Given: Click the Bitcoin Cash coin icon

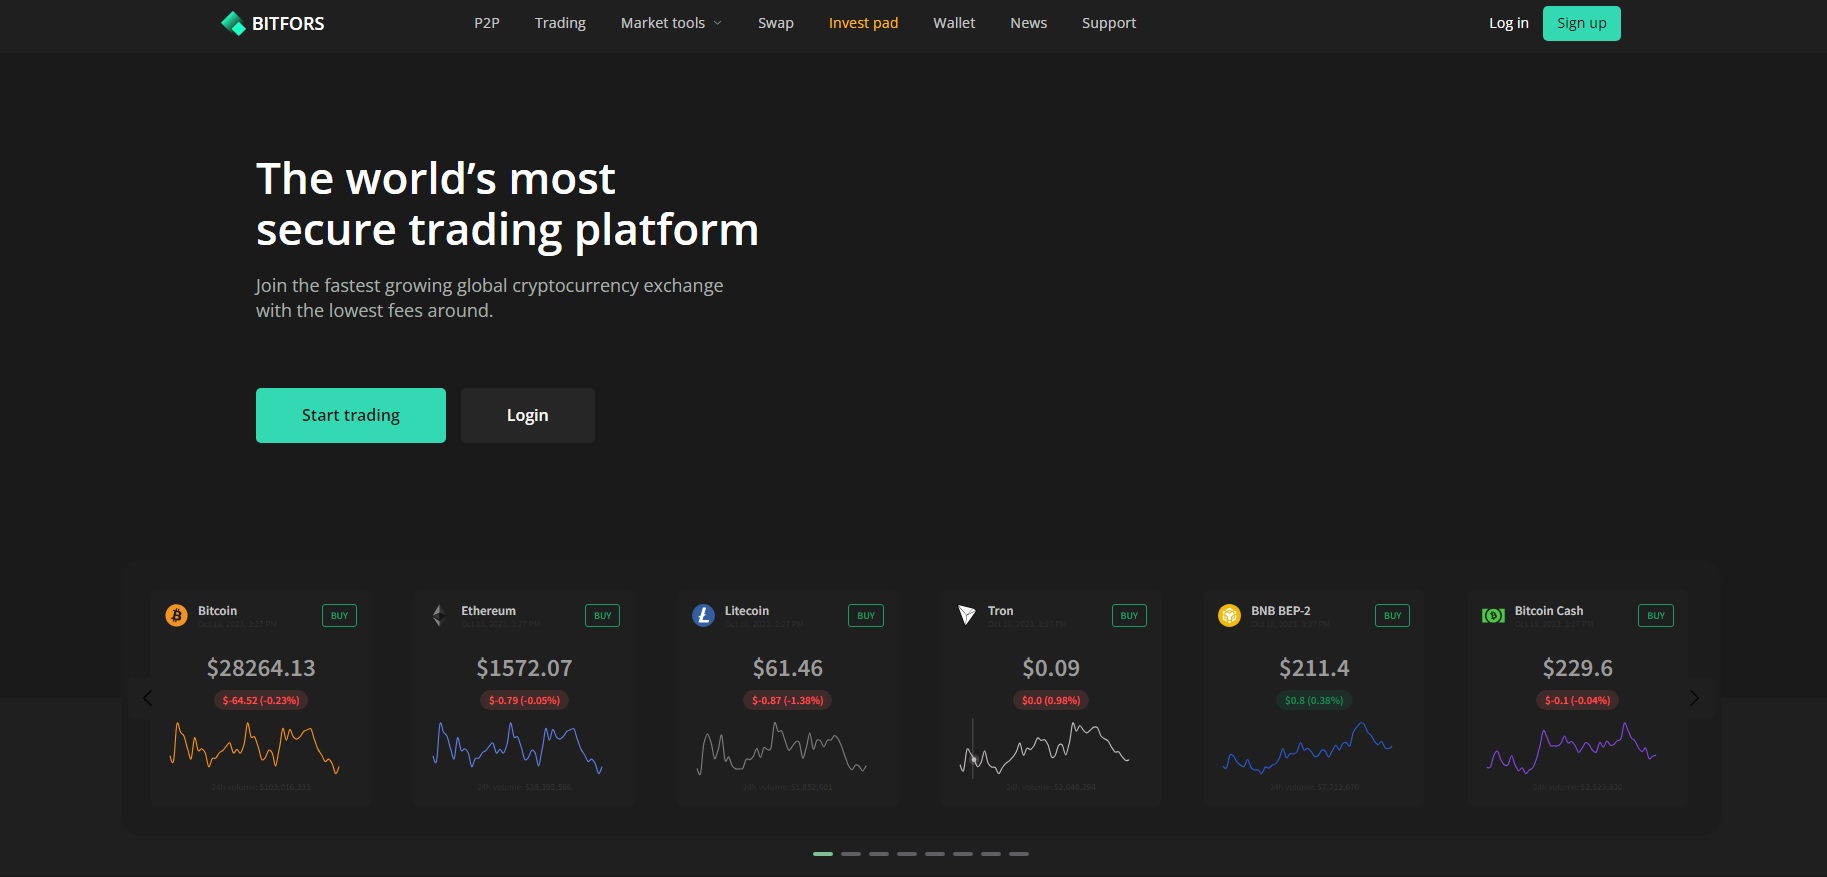Looking at the screenshot, I should 1493,615.
